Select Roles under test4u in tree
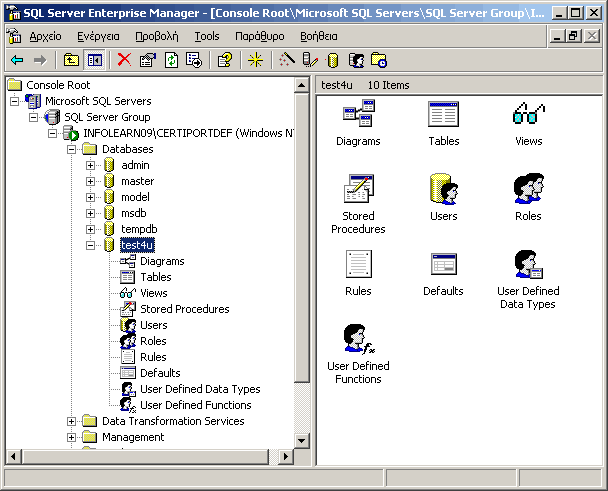 click(x=153, y=341)
